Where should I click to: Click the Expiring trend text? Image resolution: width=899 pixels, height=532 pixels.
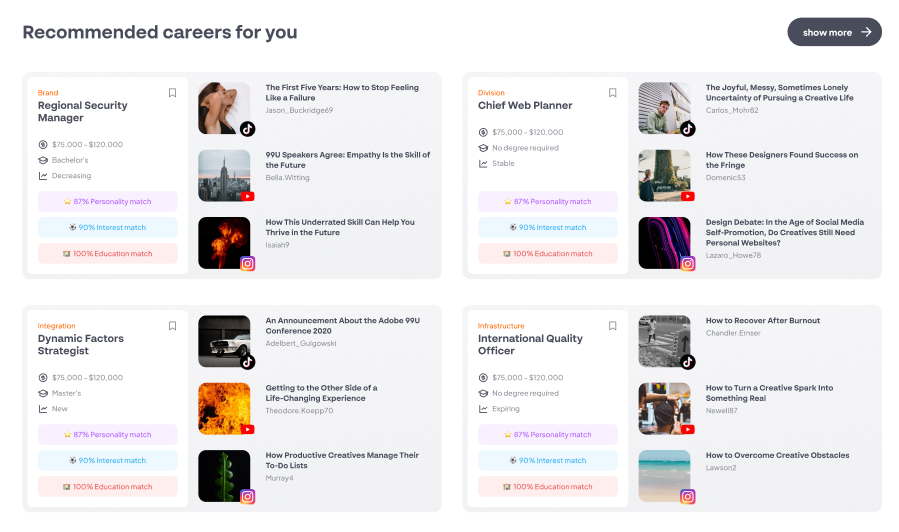(x=506, y=409)
